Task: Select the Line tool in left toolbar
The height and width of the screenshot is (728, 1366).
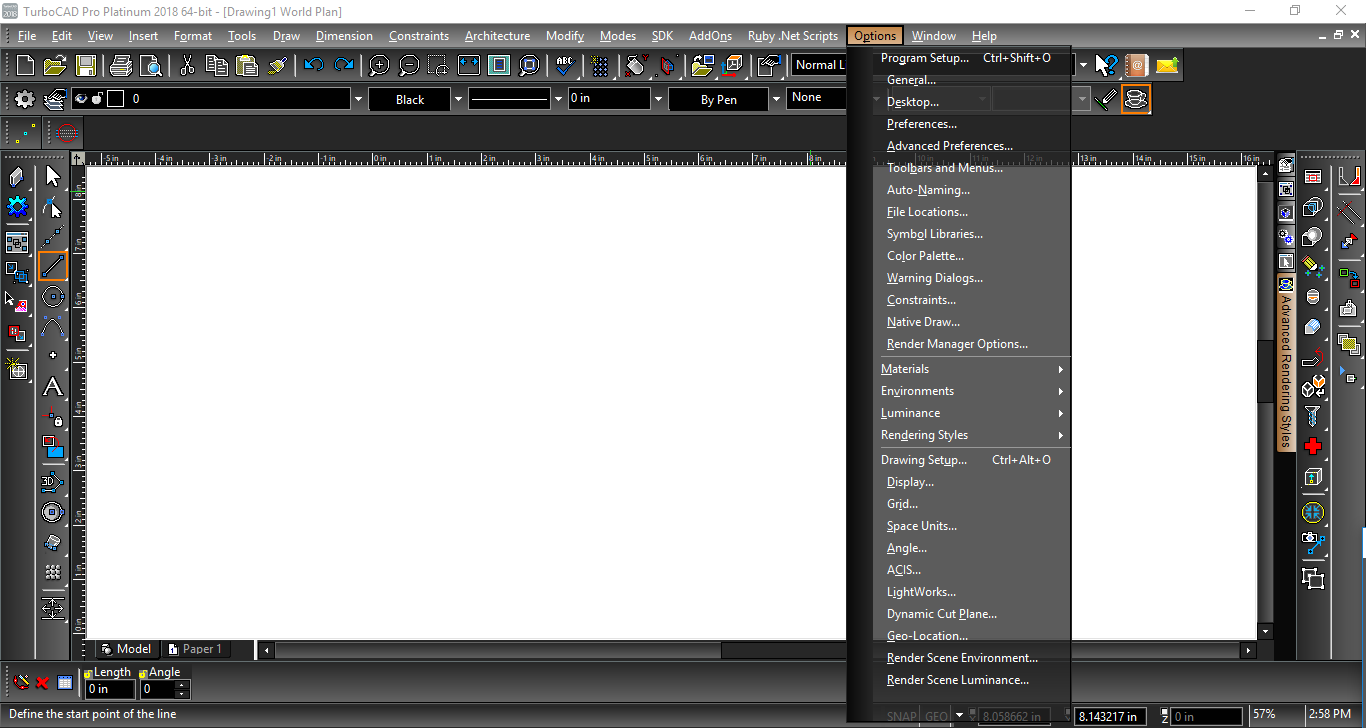Action: pyautogui.click(x=53, y=266)
